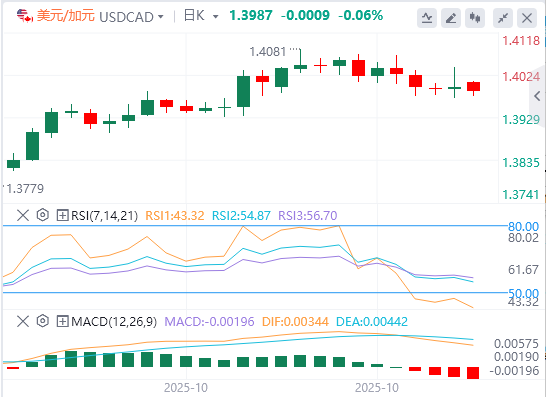Click the last red MACD histogram bar
This screenshot has height=397, width=546.
(473, 373)
